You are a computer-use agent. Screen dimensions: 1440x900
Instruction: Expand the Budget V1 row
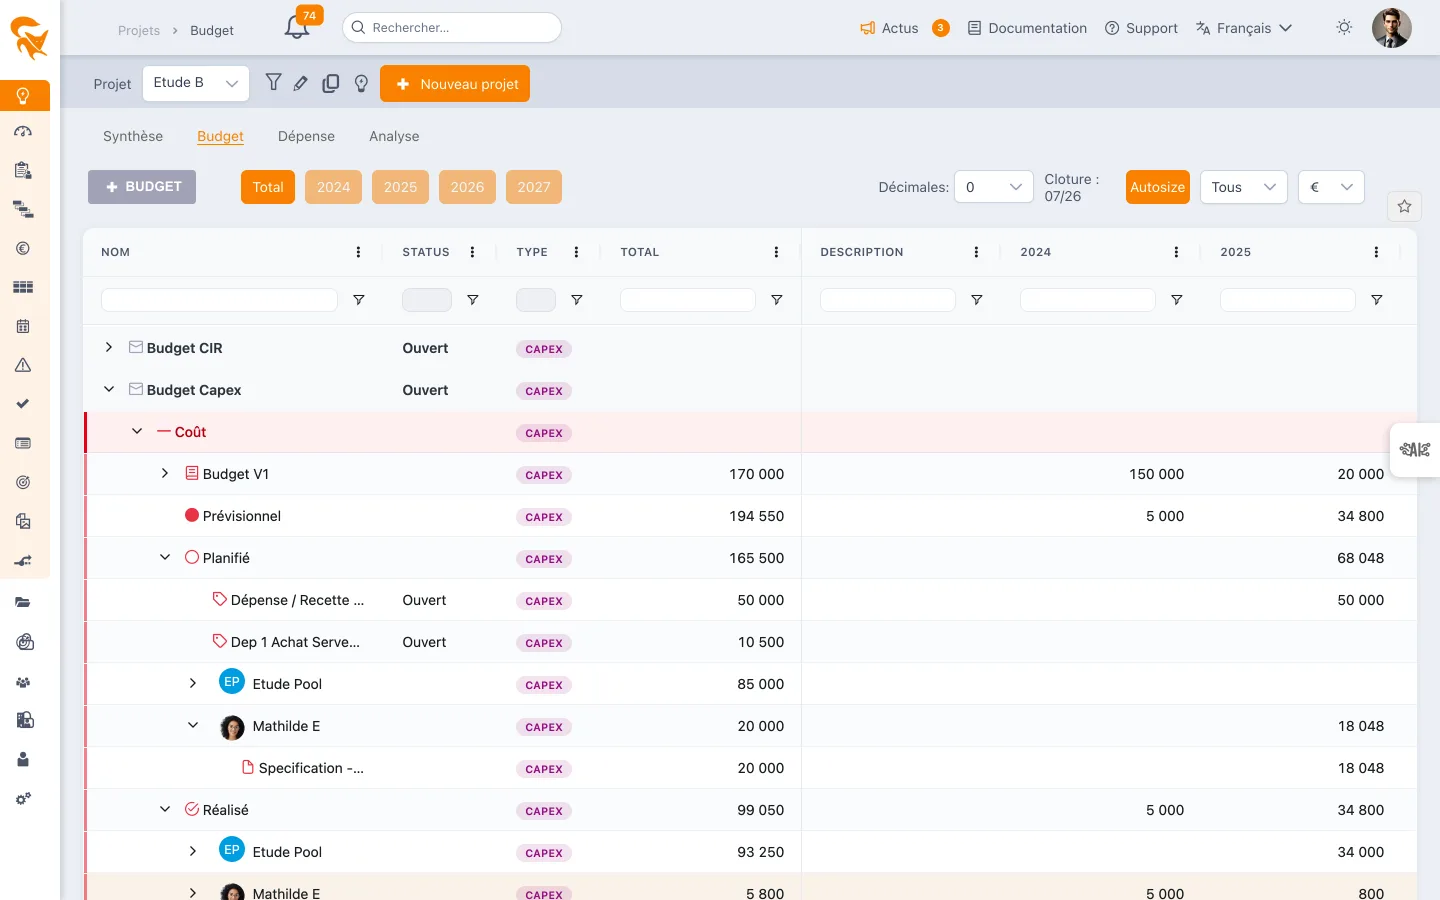[165, 473]
